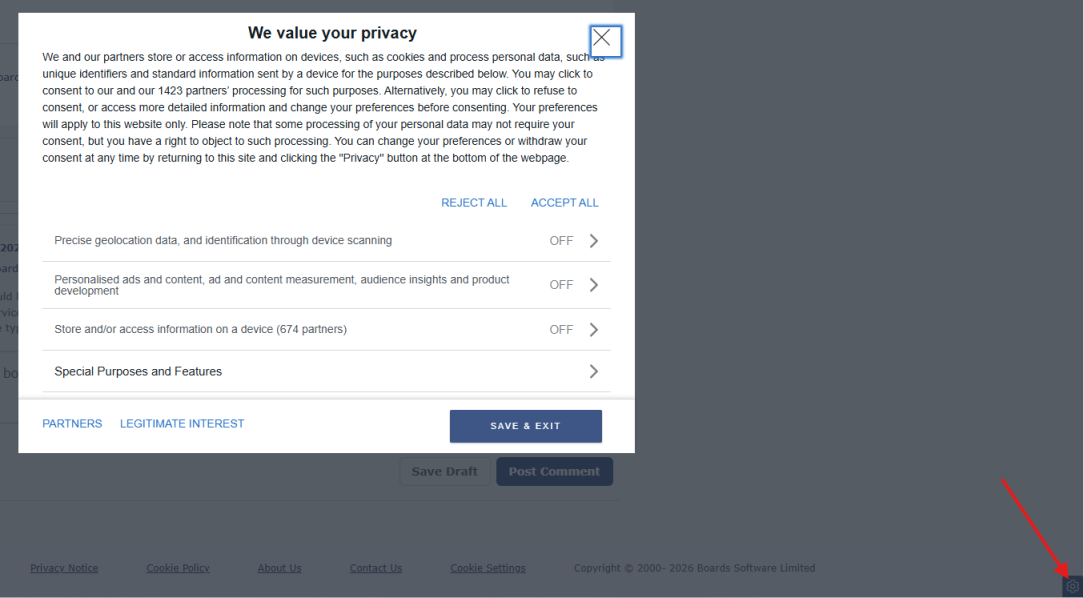Open Cookie Policy footer link
Image resolution: width=1084 pixels, height=598 pixels.
point(178,568)
